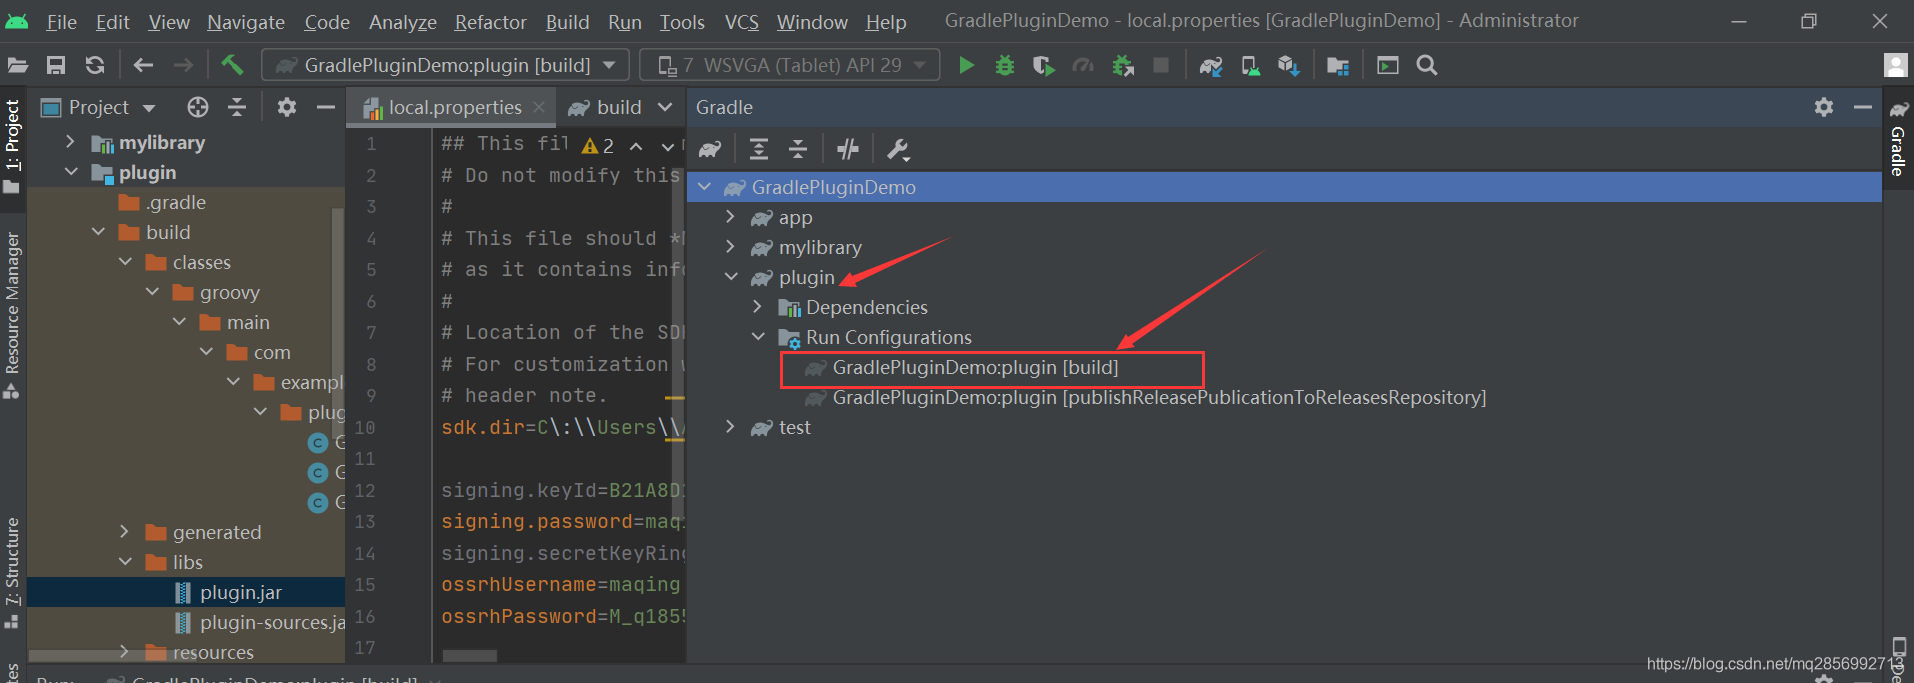Screen dimensions: 1914x683
Task: Navigate back with left arrow icon
Action: point(143,66)
